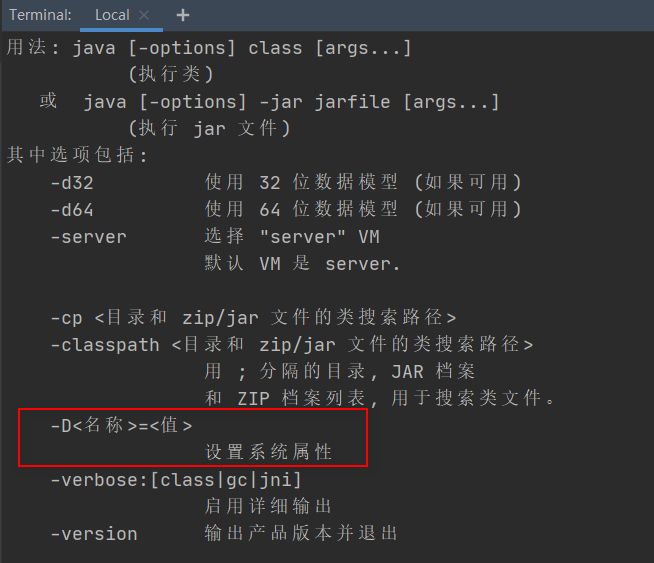Click the '选择 "server" VM' description
654x563 pixels.
click(x=292, y=236)
